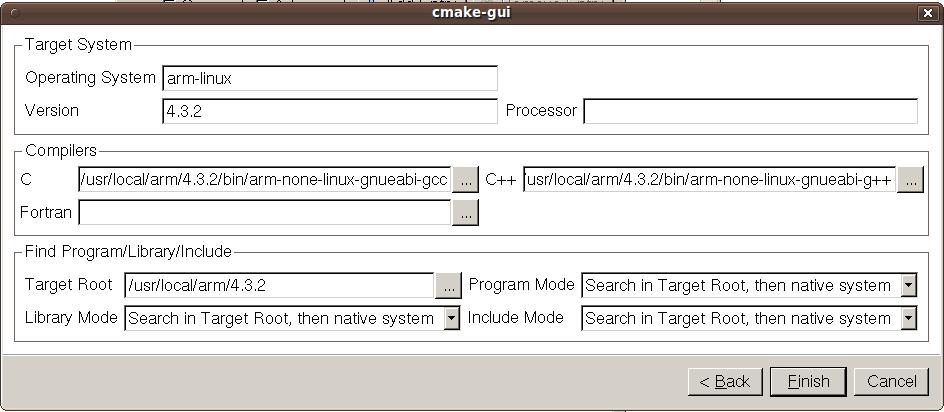Browse for the C++ compiler
This screenshot has height=412, width=944.
910,179
